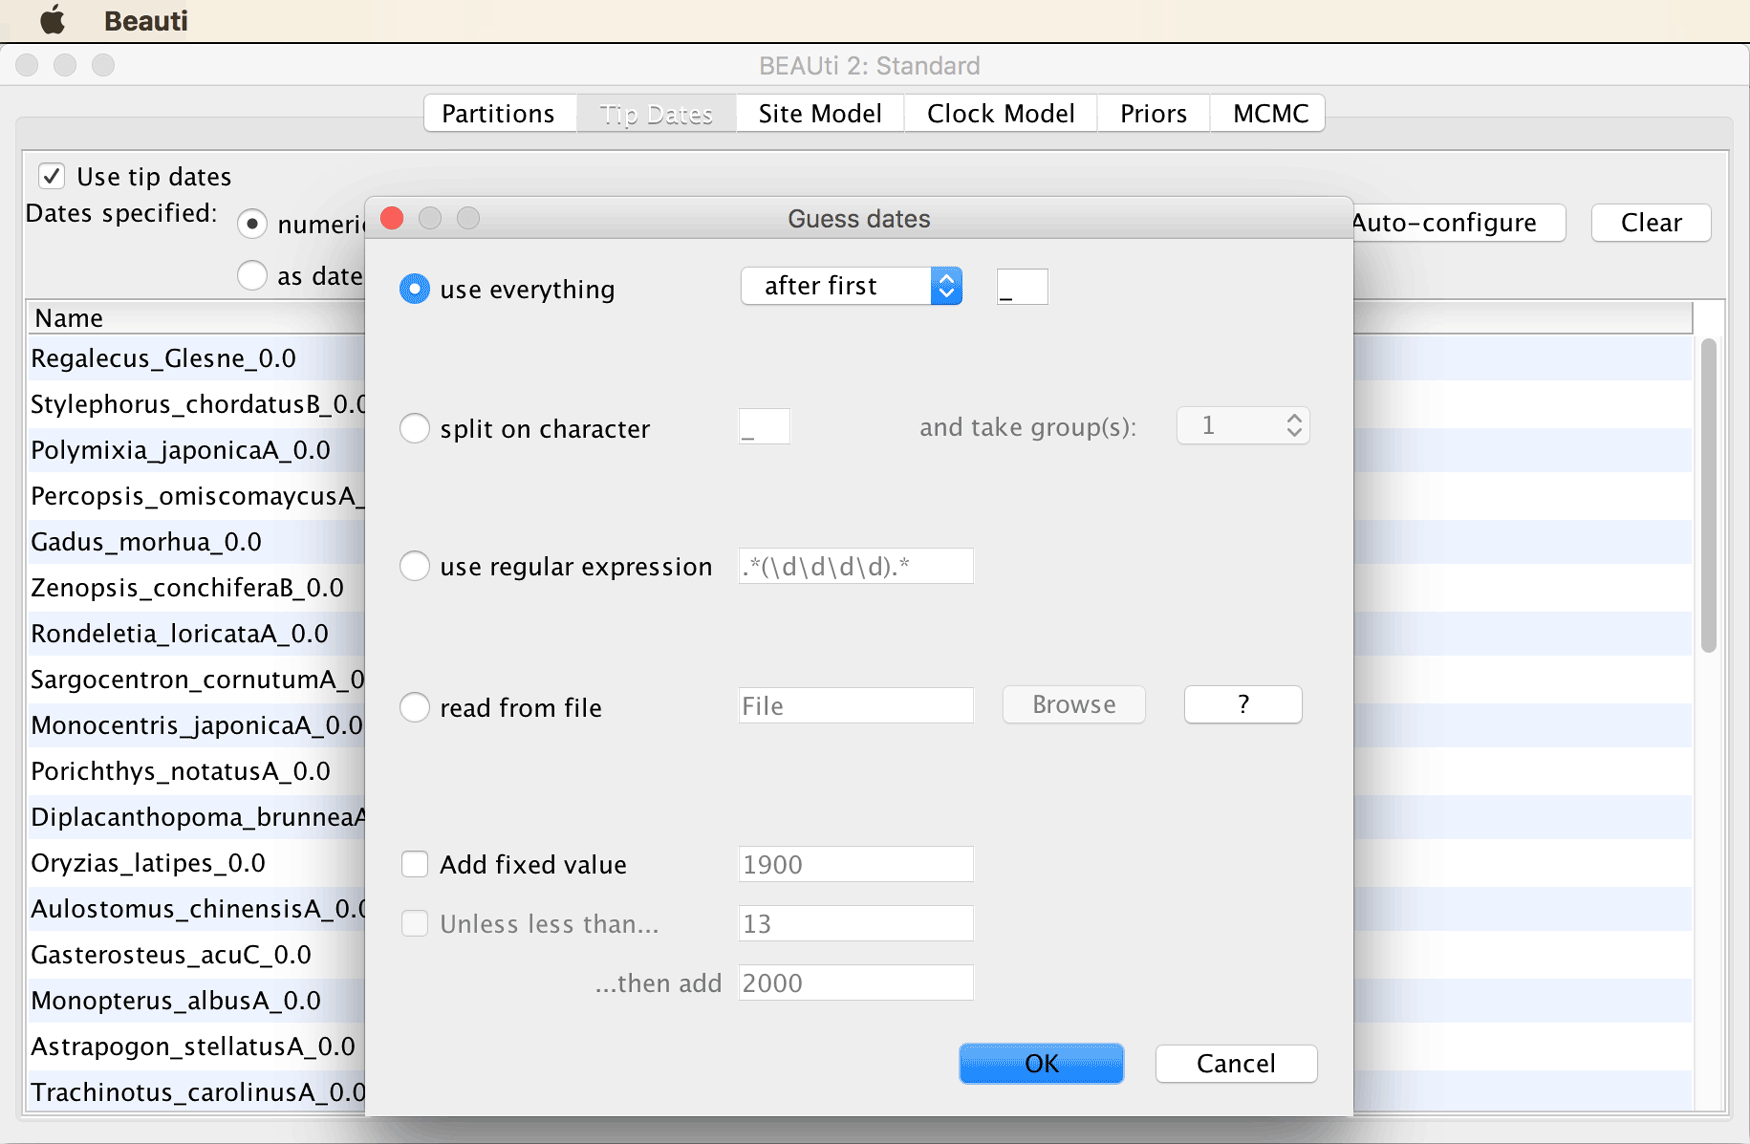Switch to the Partitions tab

click(498, 113)
